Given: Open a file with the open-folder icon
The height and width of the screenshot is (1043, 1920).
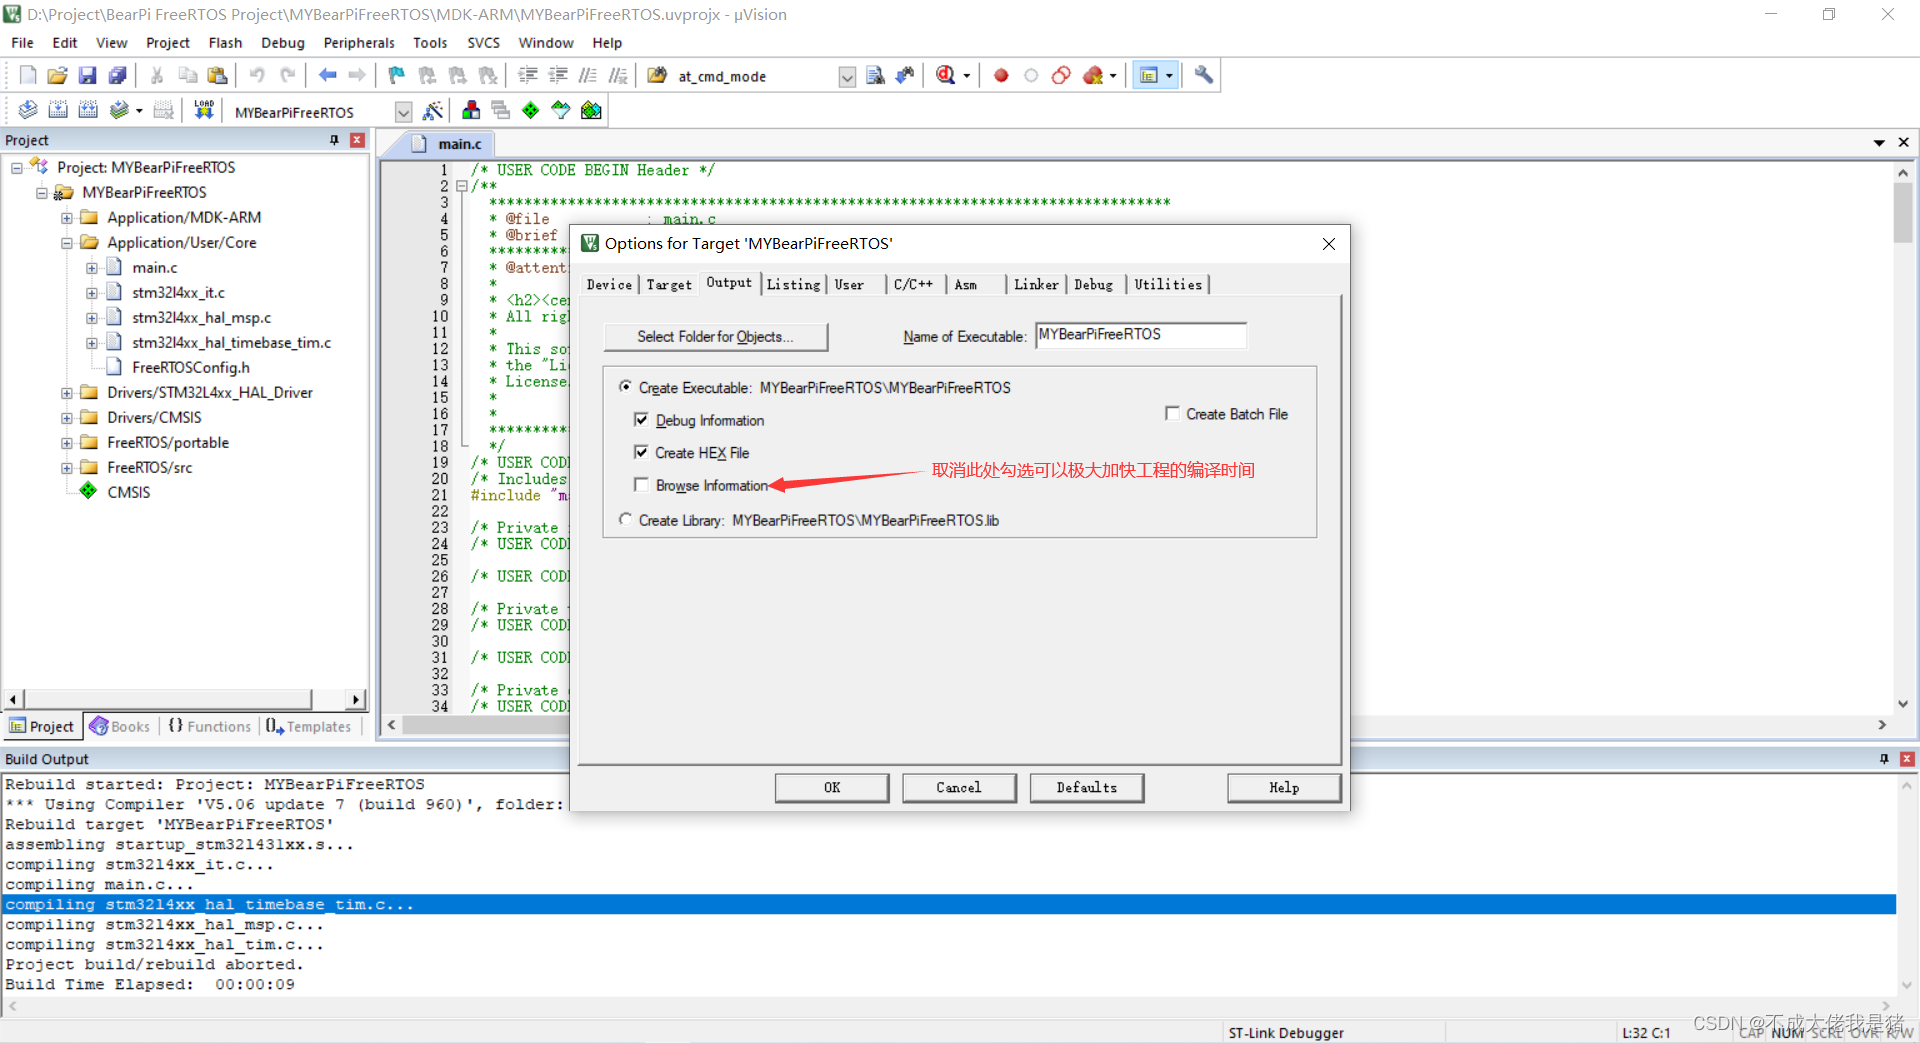Looking at the screenshot, I should pyautogui.click(x=57, y=75).
